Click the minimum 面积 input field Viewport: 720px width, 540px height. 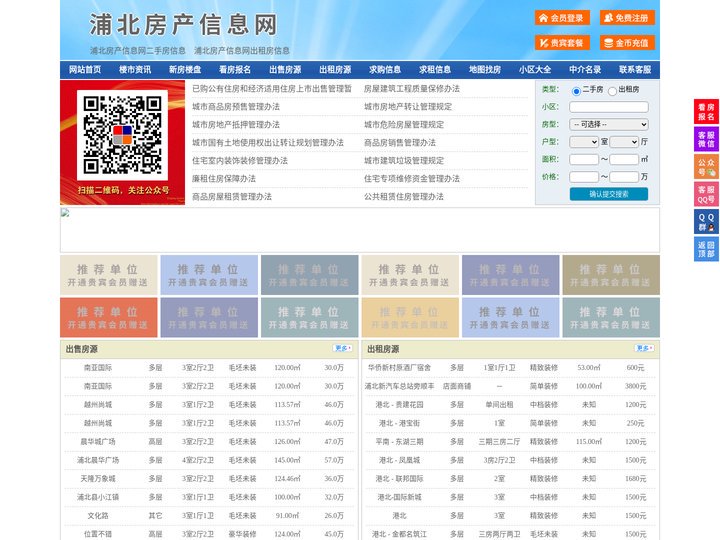584,159
